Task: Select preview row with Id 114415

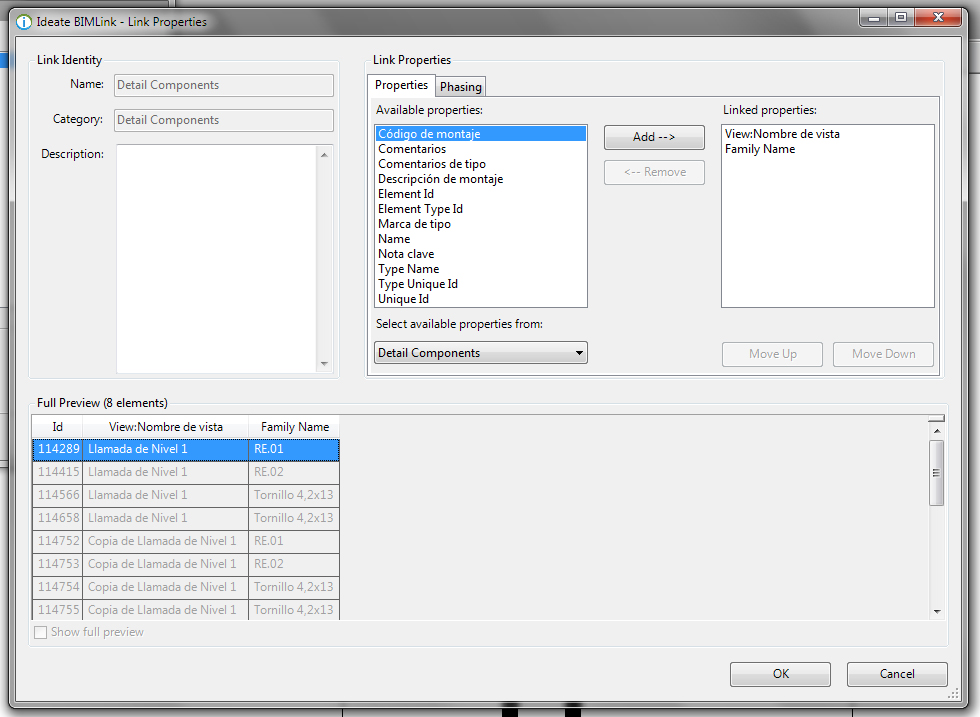Action: (x=186, y=472)
